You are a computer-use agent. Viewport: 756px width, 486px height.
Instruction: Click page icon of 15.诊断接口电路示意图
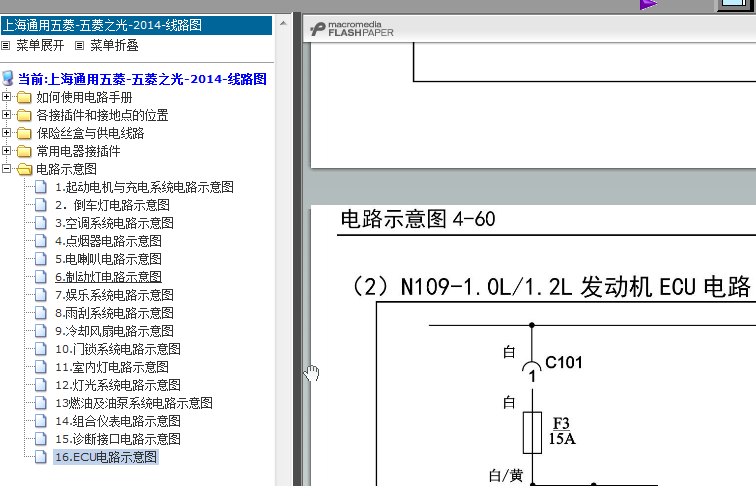[x=41, y=439]
